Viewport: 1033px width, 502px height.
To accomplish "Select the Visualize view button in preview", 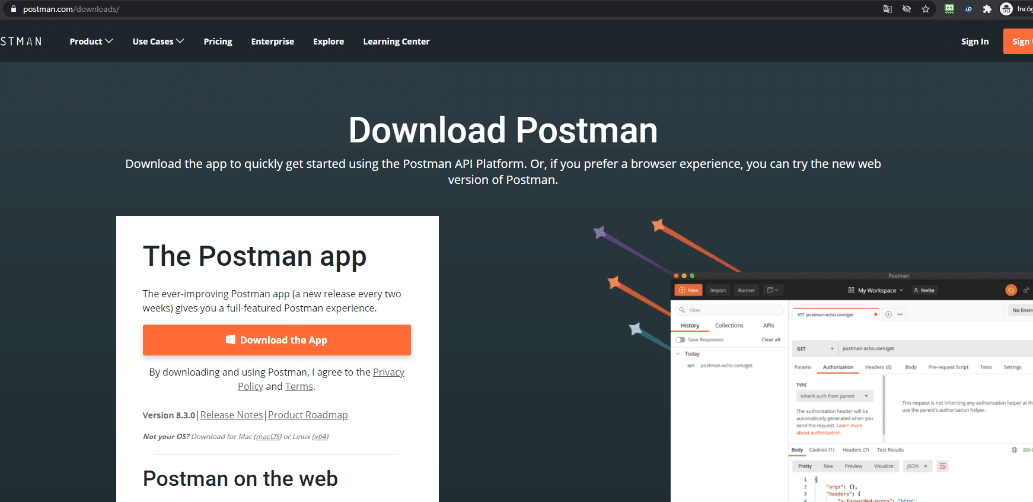I will (883, 466).
